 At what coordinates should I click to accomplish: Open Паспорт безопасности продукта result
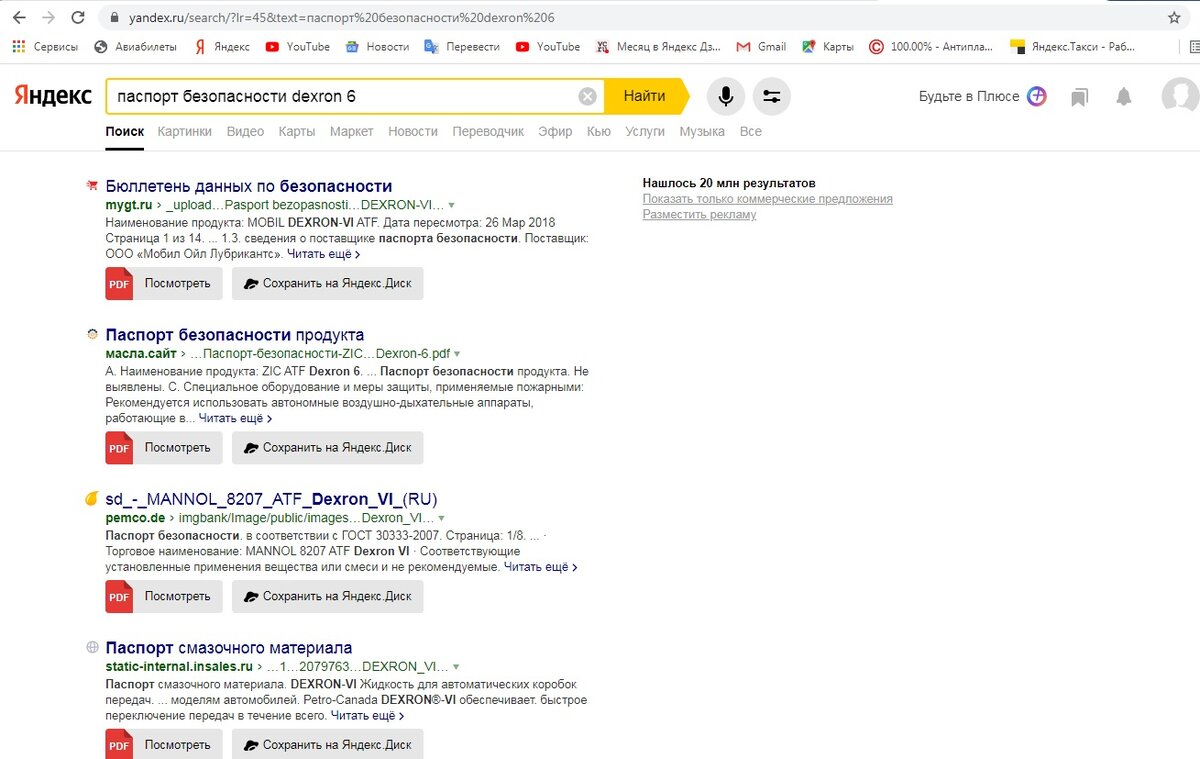coord(235,335)
